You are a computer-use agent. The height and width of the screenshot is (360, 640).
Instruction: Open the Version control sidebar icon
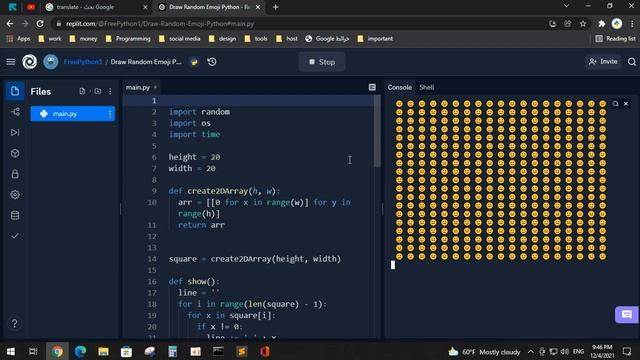coord(15,112)
